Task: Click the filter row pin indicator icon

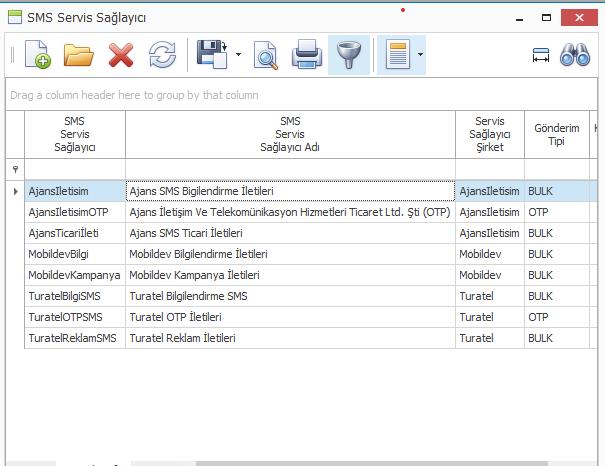Action: 15,169
